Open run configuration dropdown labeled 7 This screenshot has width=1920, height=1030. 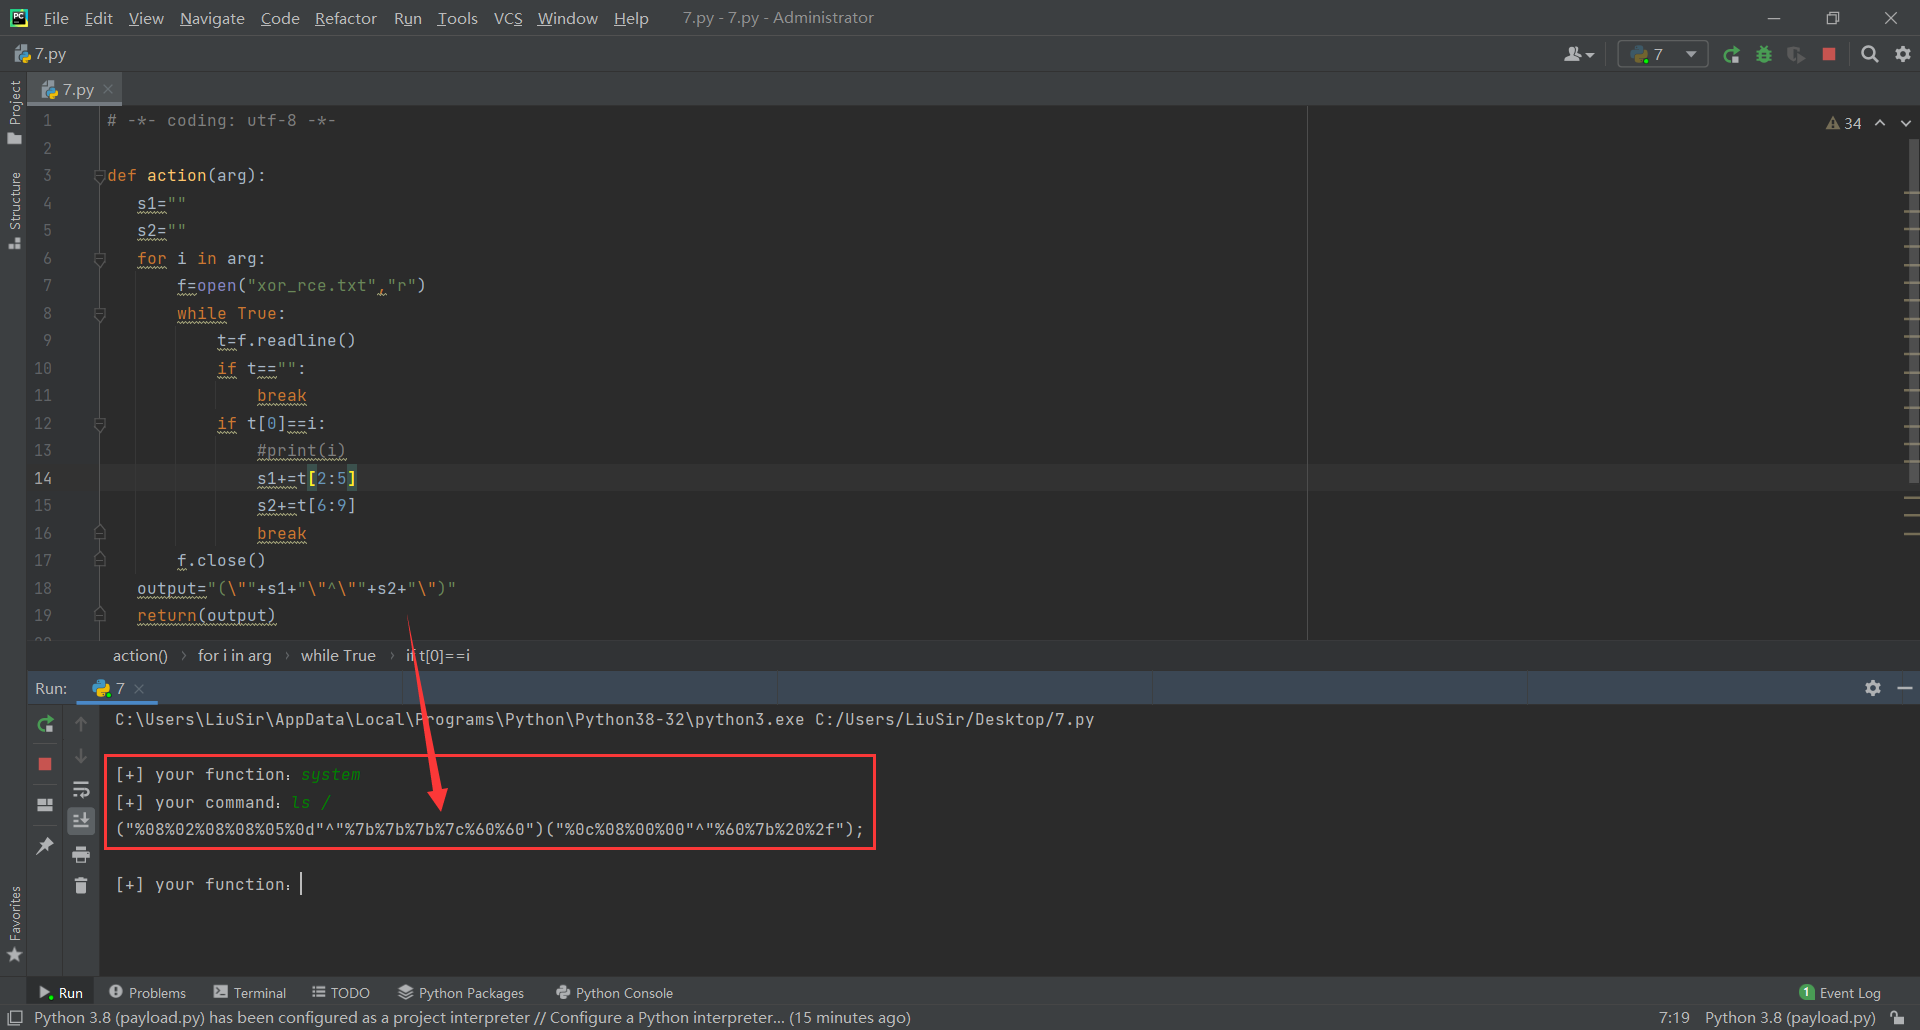click(x=1663, y=55)
